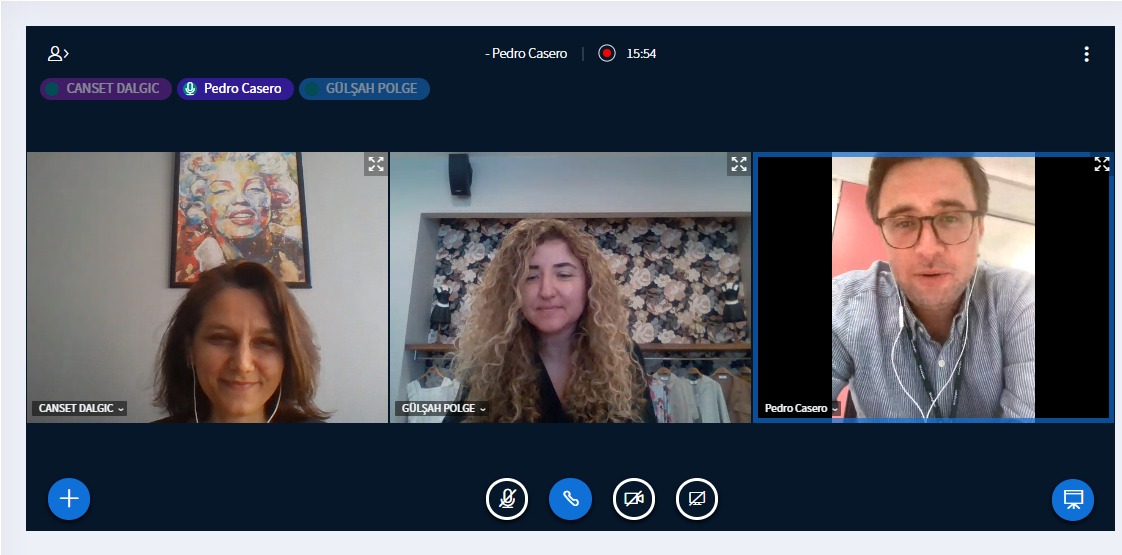Image resolution: width=1122 pixels, height=555 pixels.
Task: Toggle the camera off button
Action: [x=634, y=498]
